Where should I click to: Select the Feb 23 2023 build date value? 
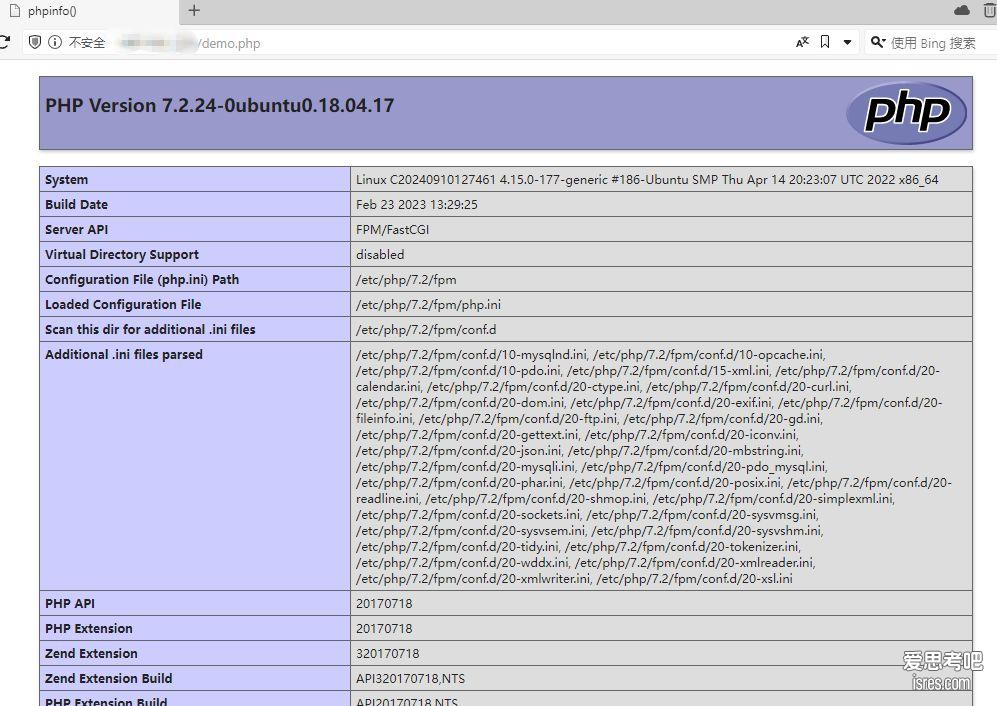pos(416,205)
